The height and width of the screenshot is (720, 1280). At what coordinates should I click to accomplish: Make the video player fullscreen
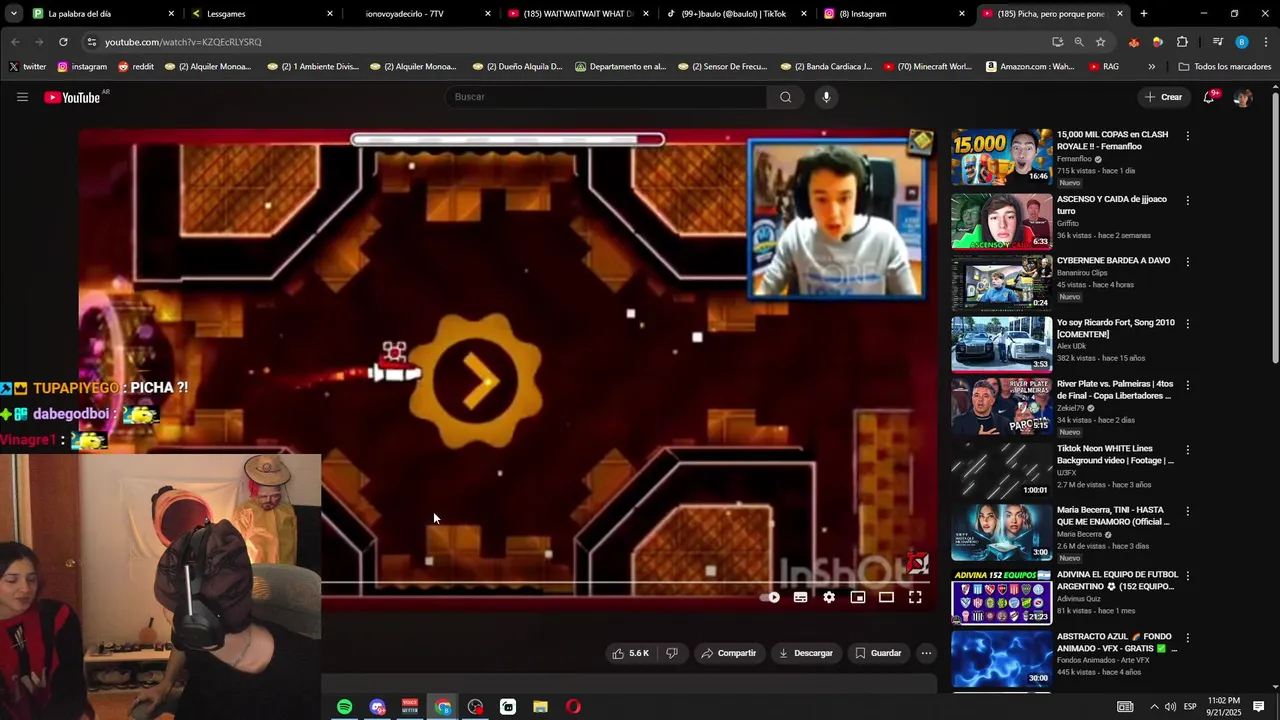(915, 597)
